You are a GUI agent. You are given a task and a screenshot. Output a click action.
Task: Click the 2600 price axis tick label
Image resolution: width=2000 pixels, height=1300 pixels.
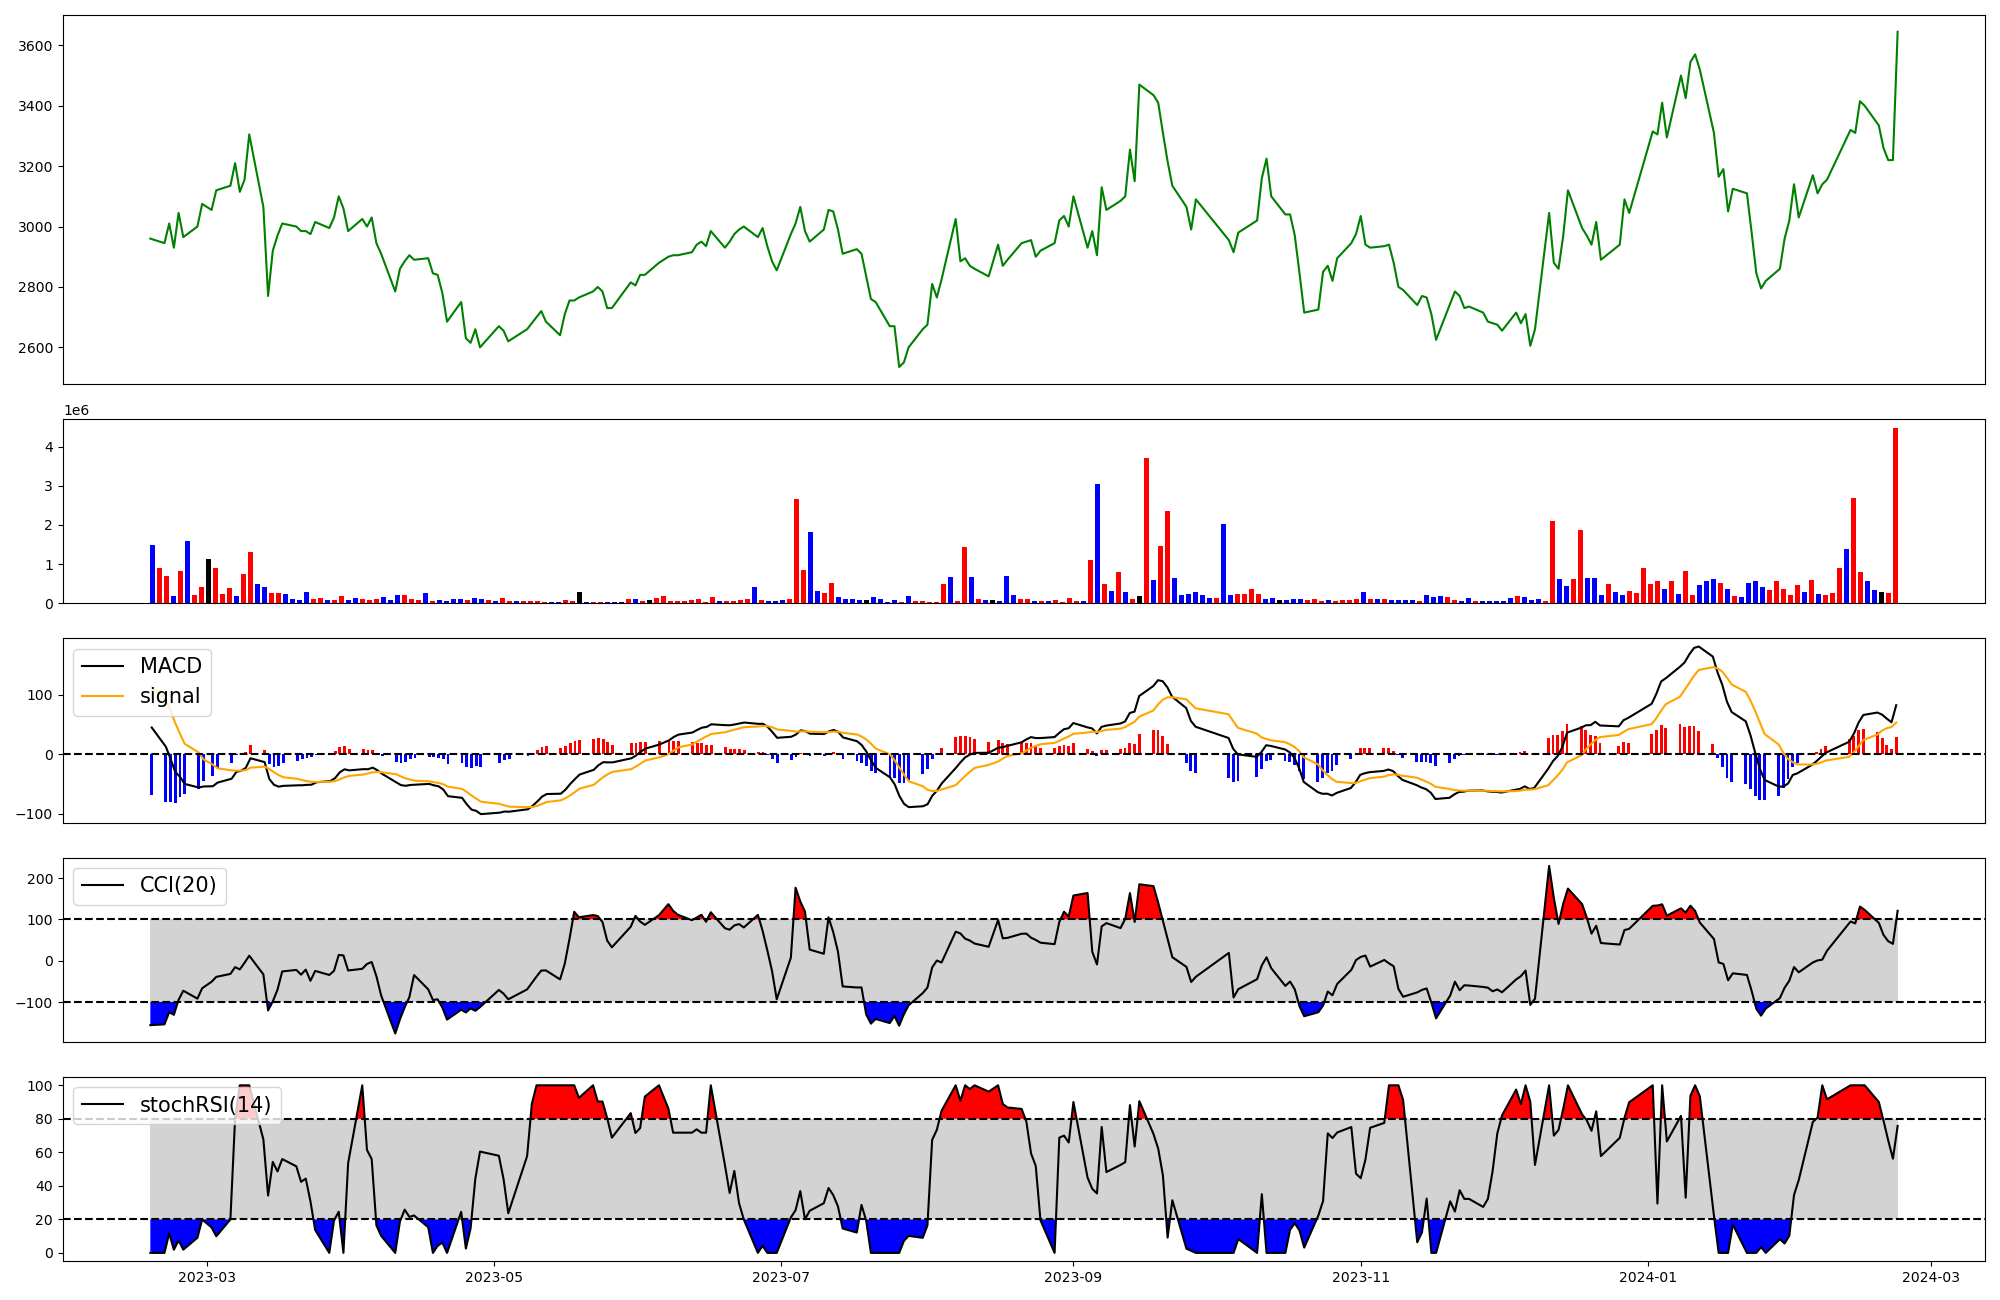pyautogui.click(x=36, y=348)
